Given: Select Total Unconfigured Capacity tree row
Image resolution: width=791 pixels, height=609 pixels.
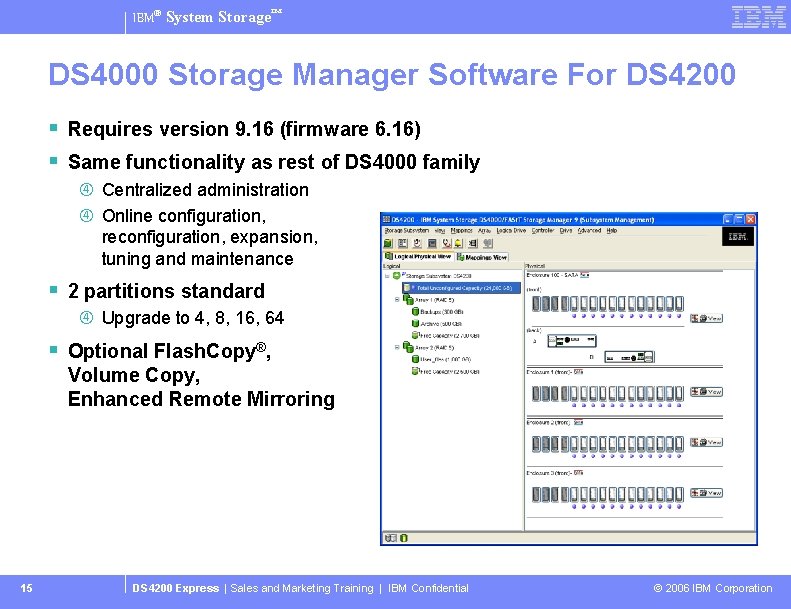Looking at the screenshot, I should pos(461,288).
